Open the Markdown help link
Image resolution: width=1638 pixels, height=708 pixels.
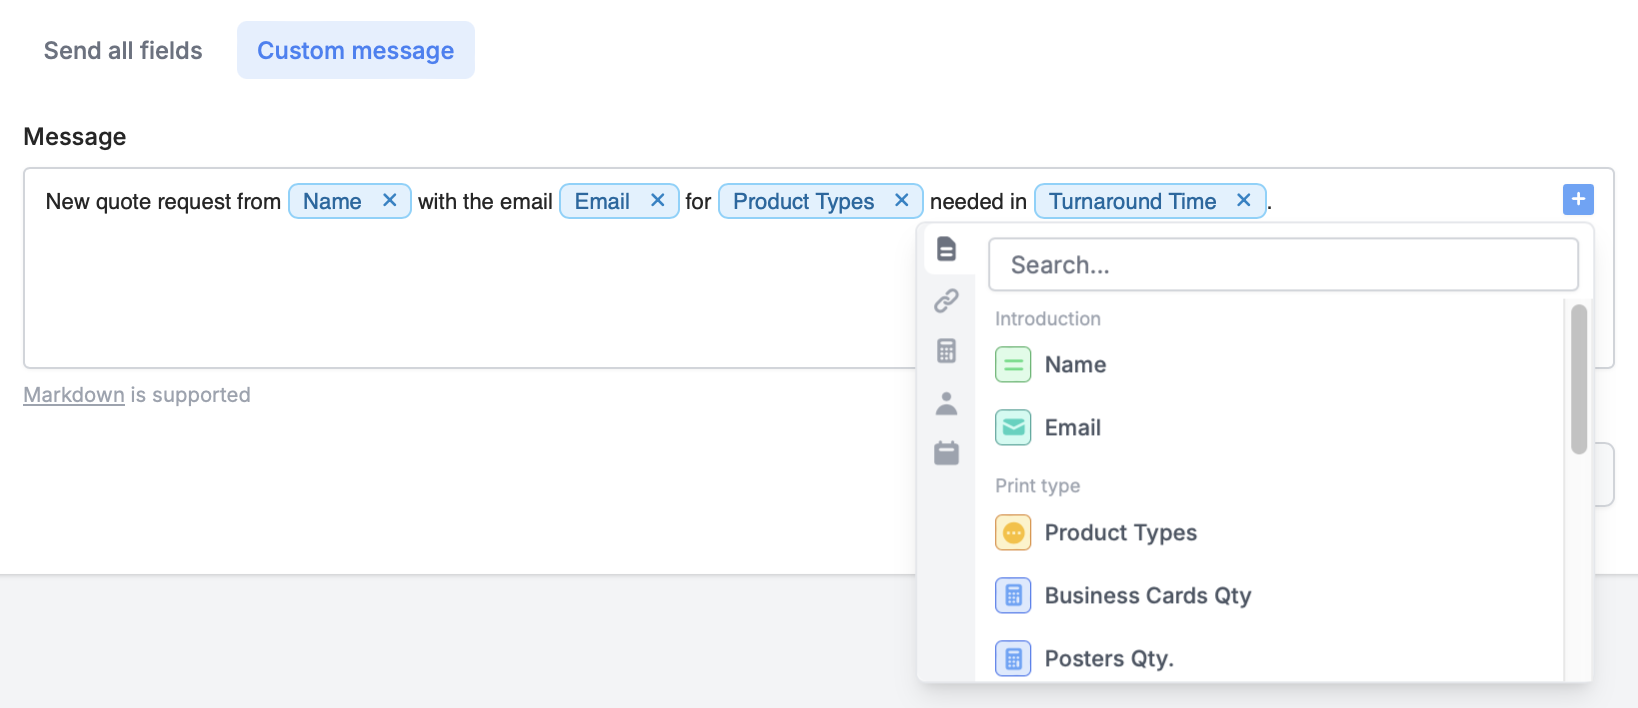coord(74,395)
